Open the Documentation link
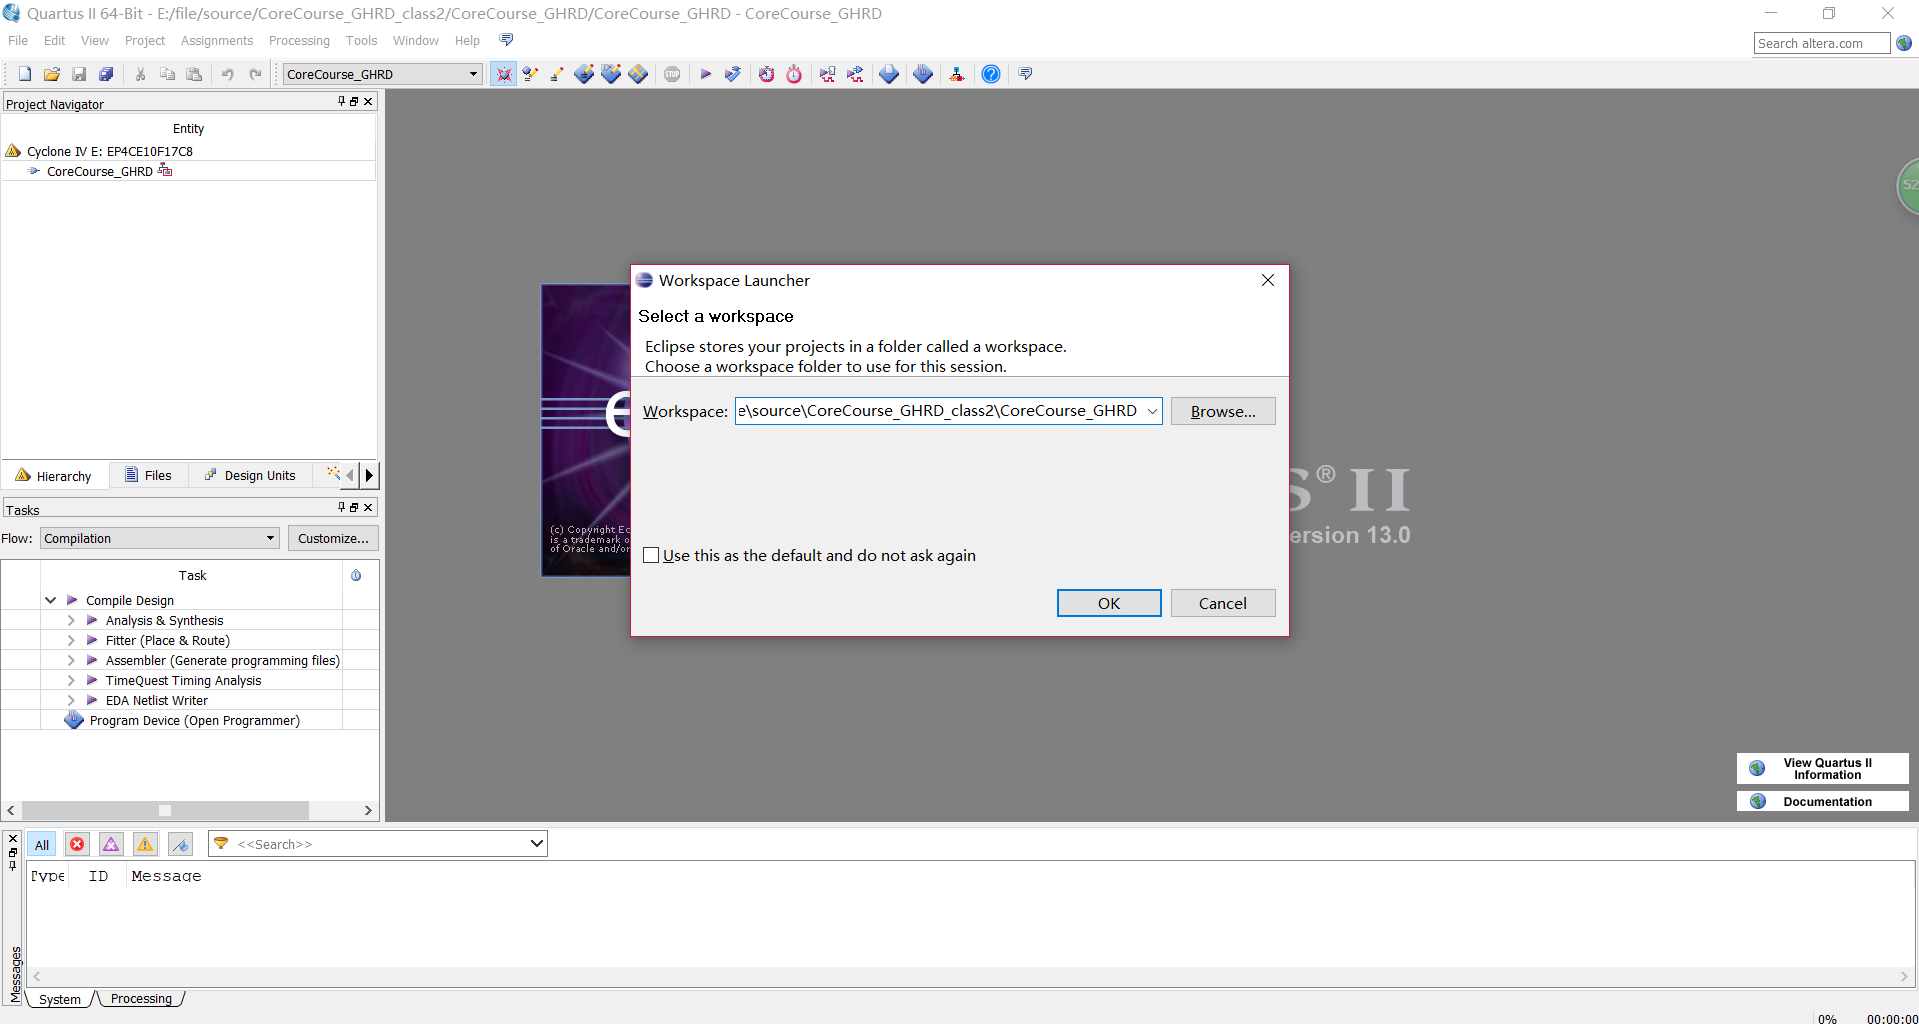1919x1024 pixels. 1823,801
